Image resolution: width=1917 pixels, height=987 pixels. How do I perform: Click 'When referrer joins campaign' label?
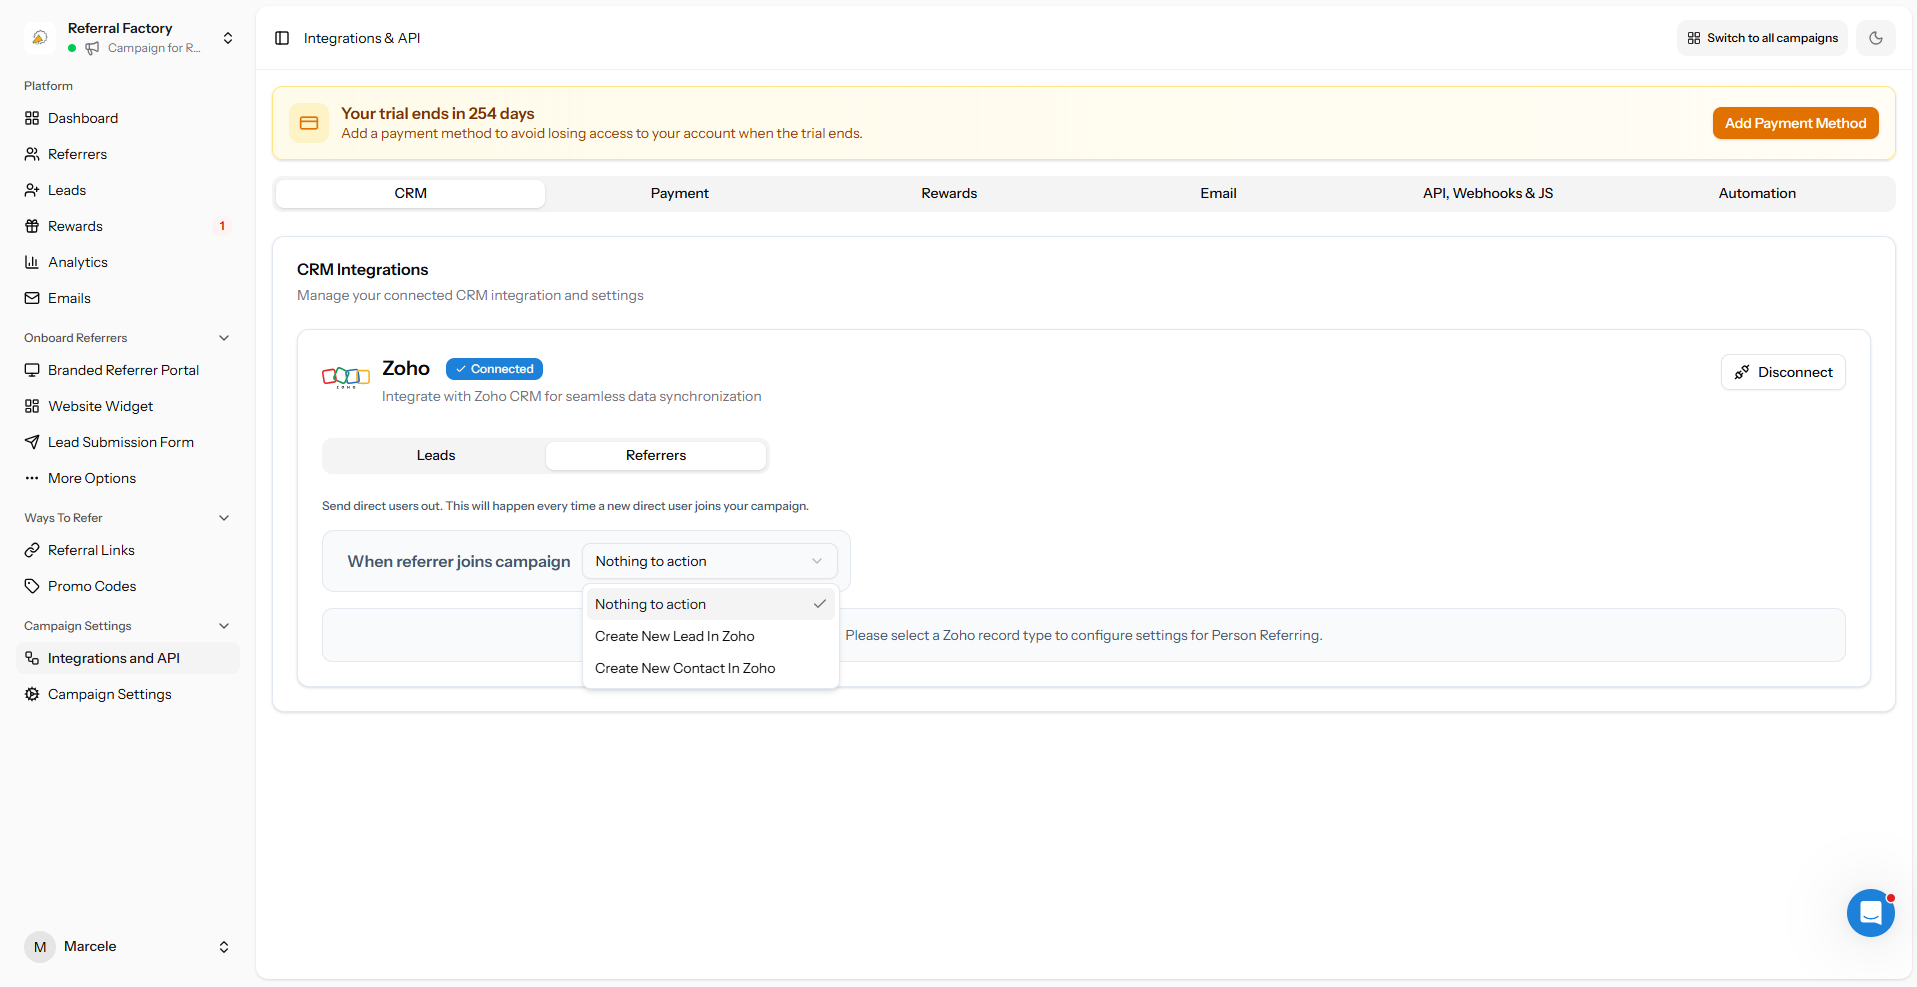[x=459, y=561]
